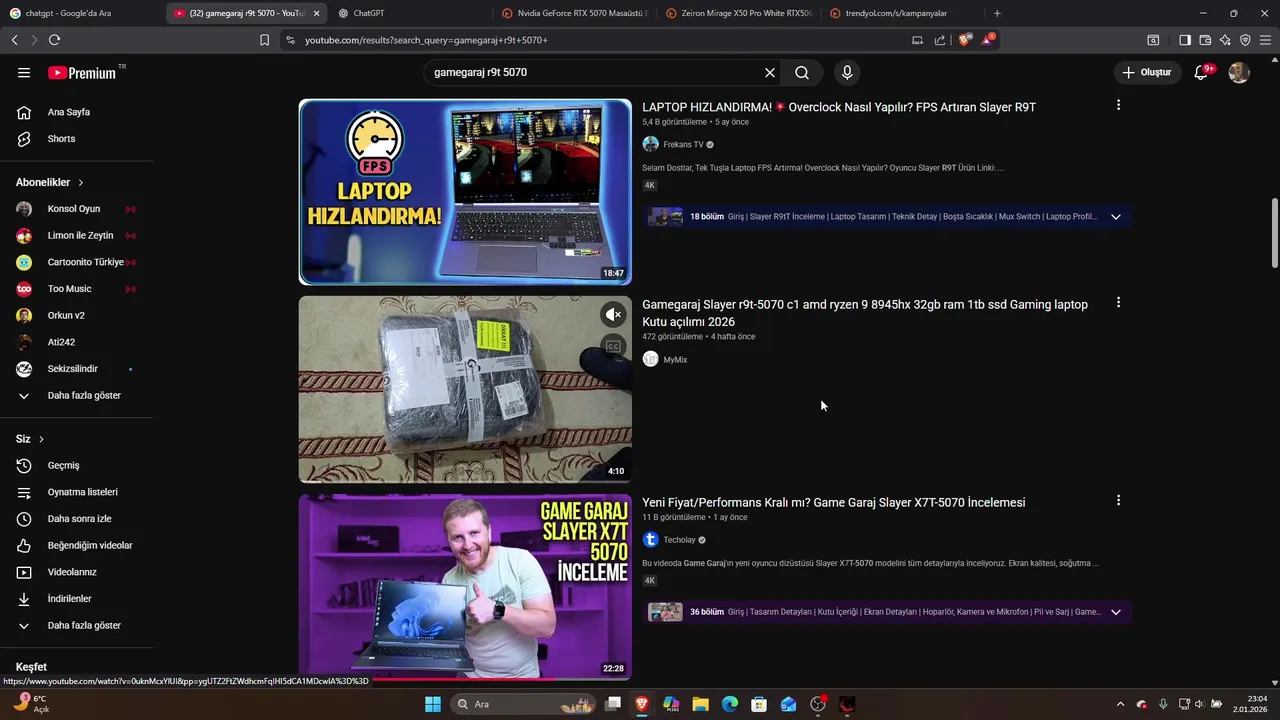
Task: Open the account avatar menu
Action: point(1239,72)
